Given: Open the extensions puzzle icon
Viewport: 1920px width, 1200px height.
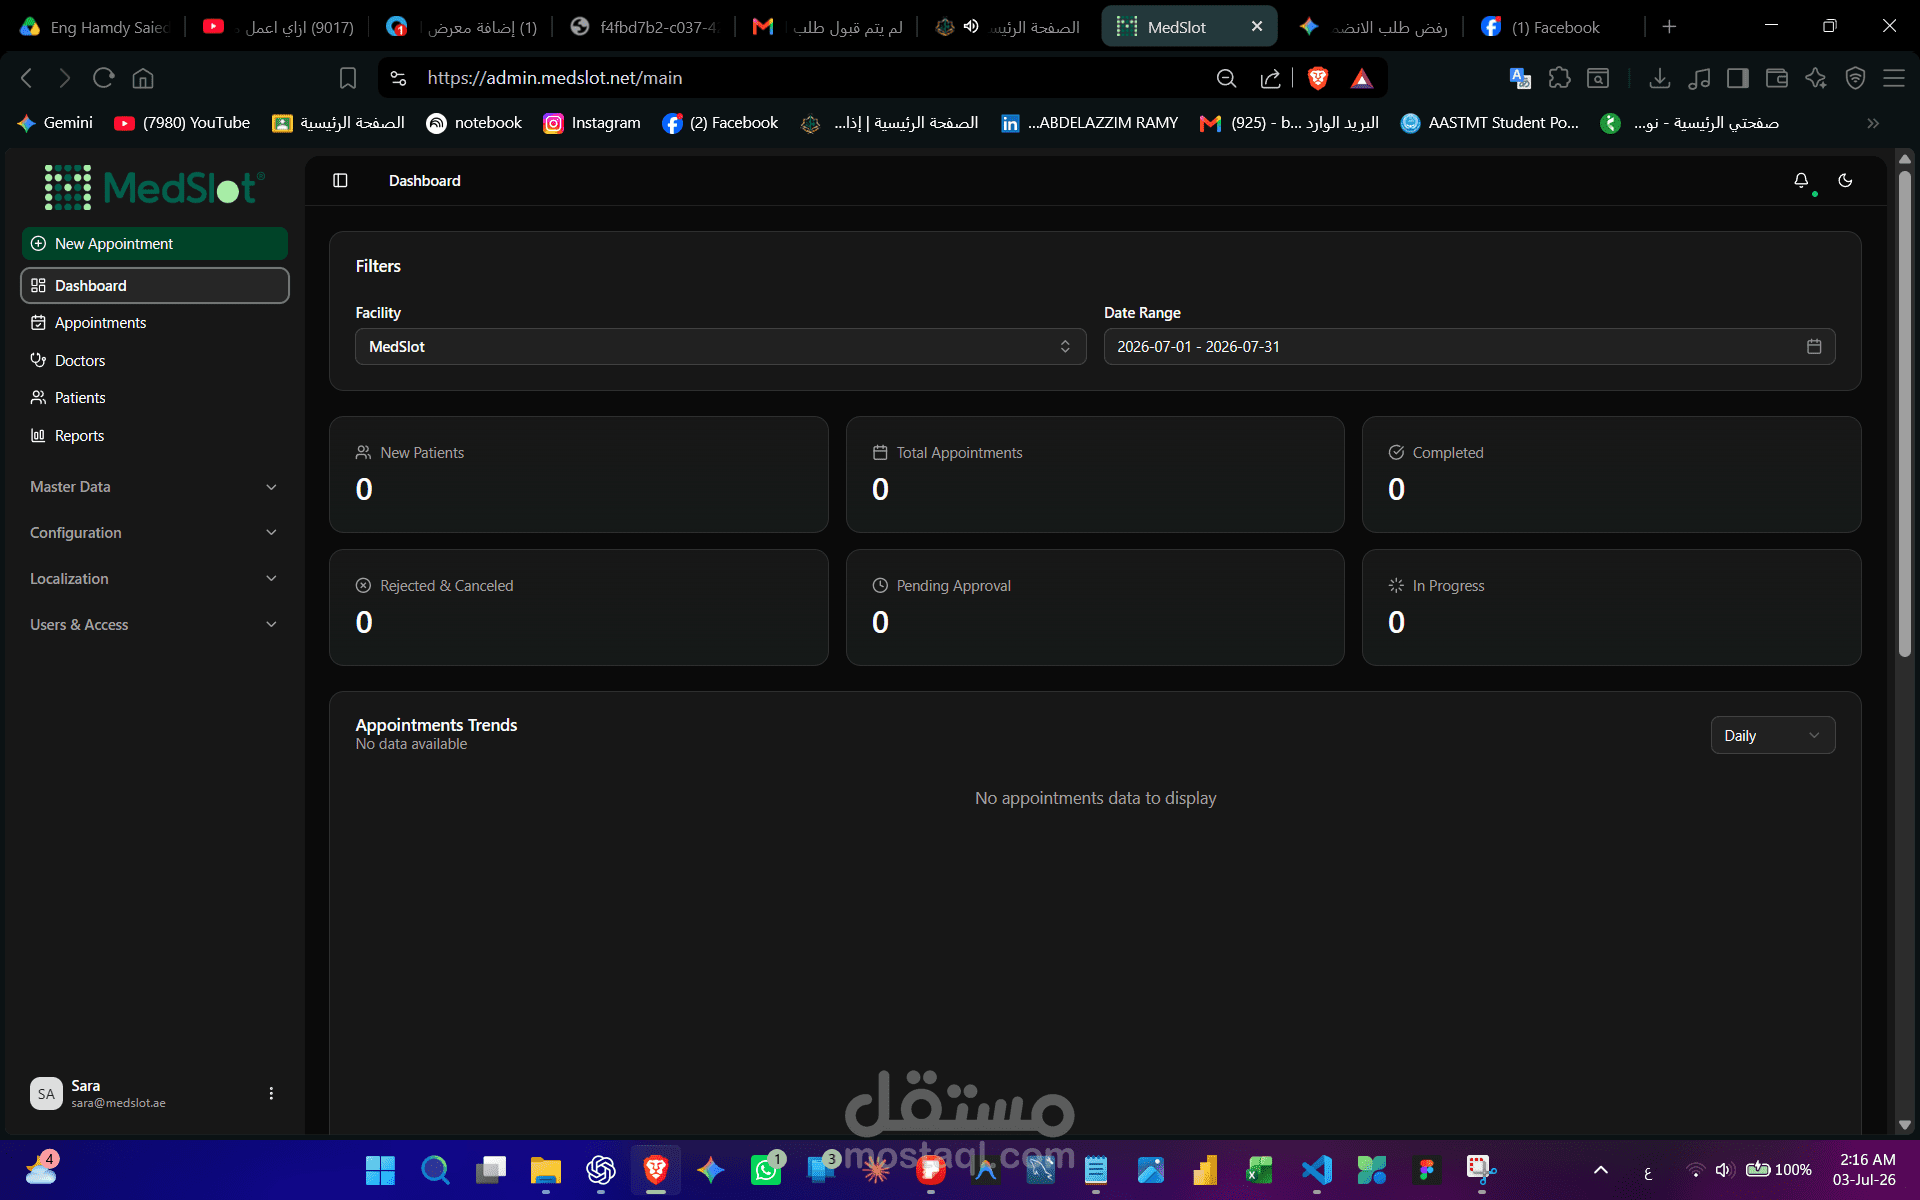Looking at the screenshot, I should (1559, 78).
